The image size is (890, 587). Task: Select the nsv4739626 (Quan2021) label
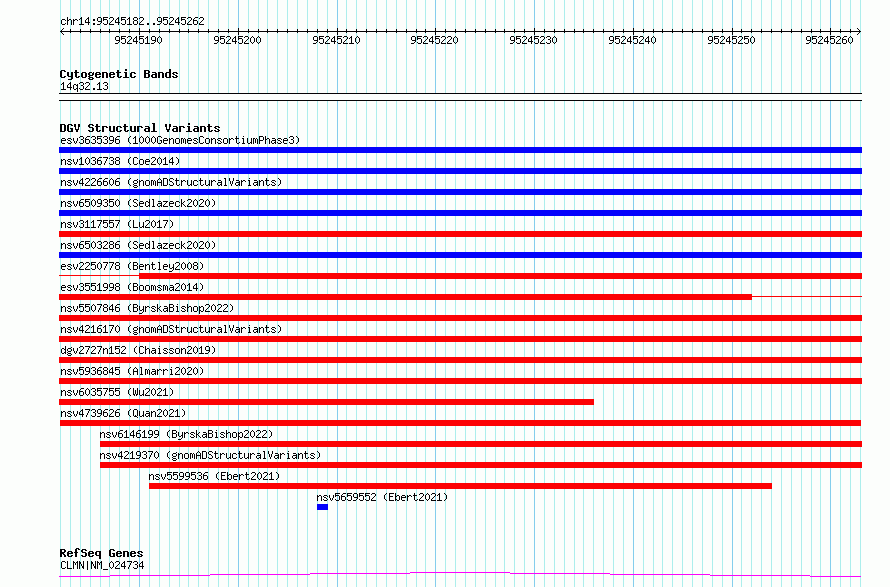coord(123,413)
